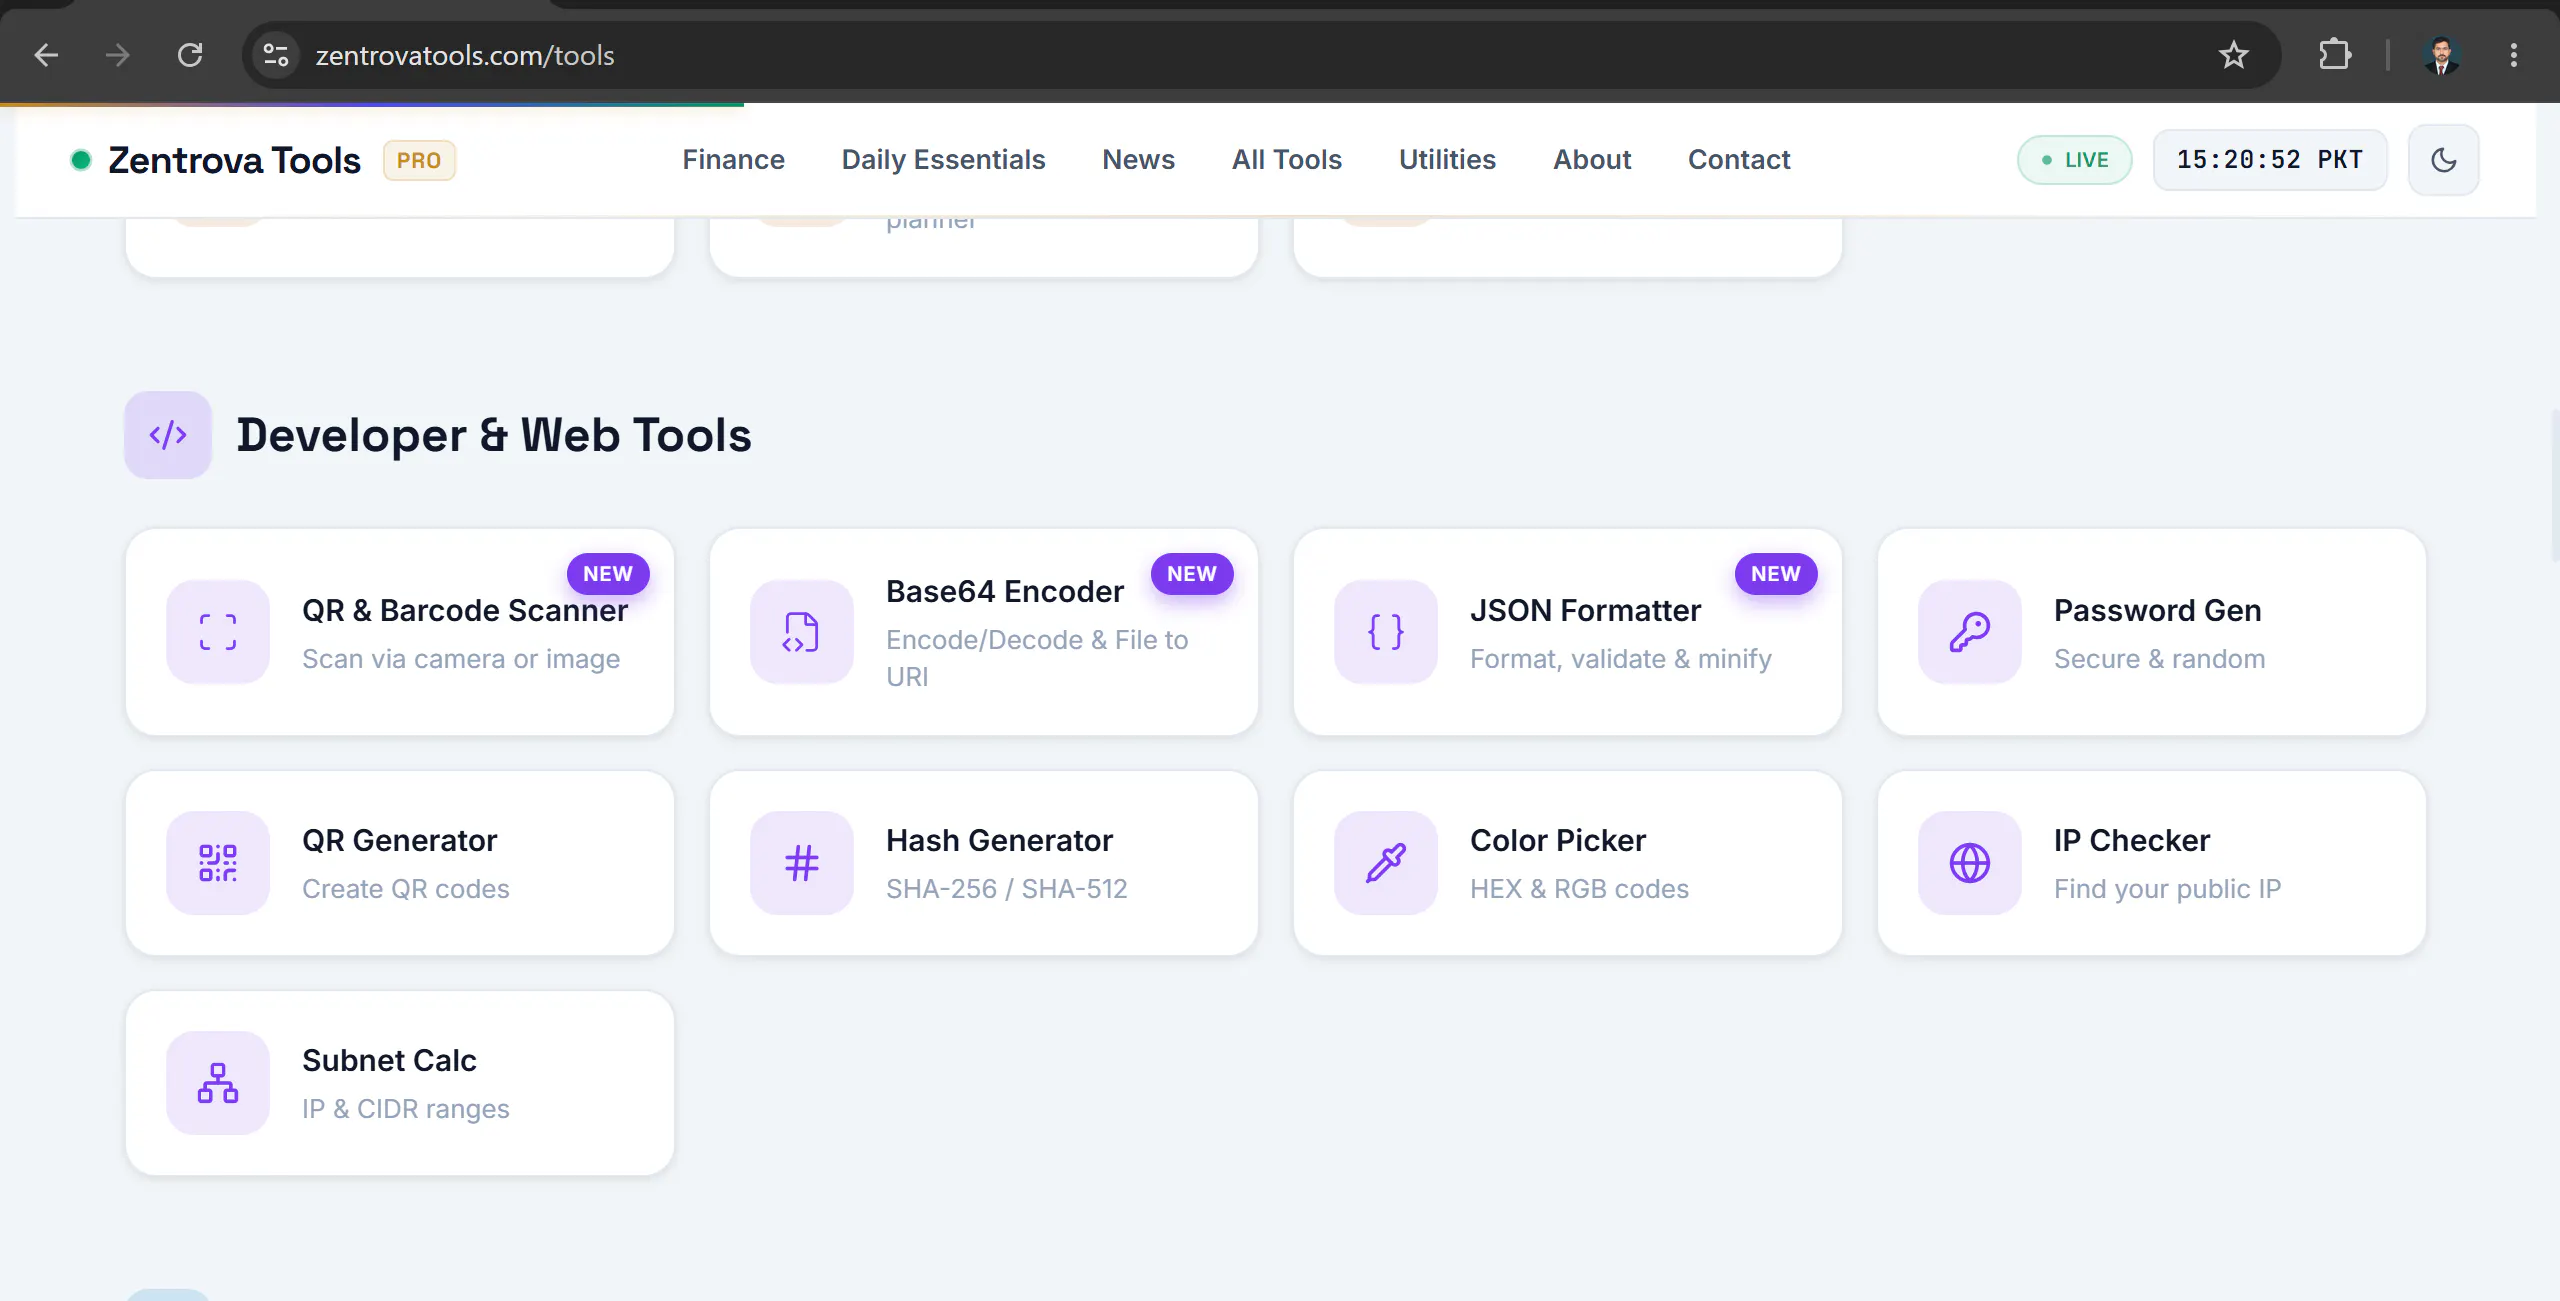Click 'Scan via camera or image' description
Image resolution: width=2560 pixels, height=1301 pixels.
tap(461, 659)
